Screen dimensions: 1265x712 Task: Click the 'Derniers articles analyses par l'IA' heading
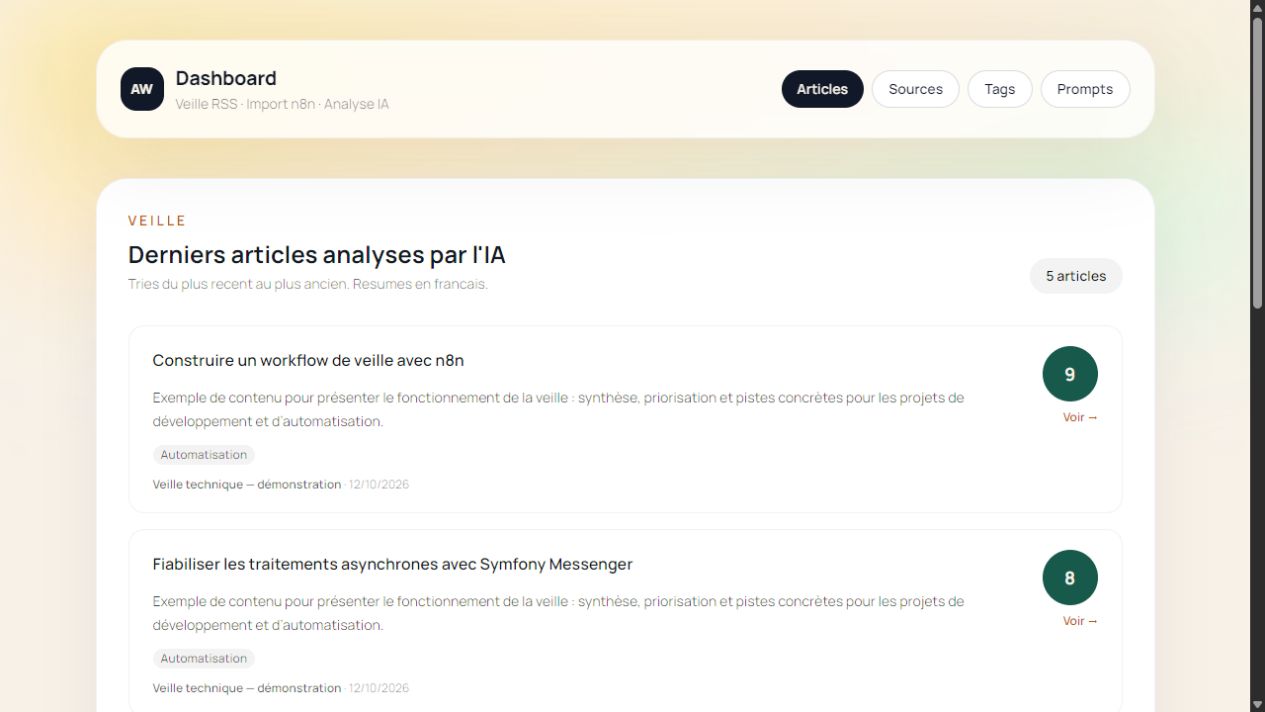point(317,255)
